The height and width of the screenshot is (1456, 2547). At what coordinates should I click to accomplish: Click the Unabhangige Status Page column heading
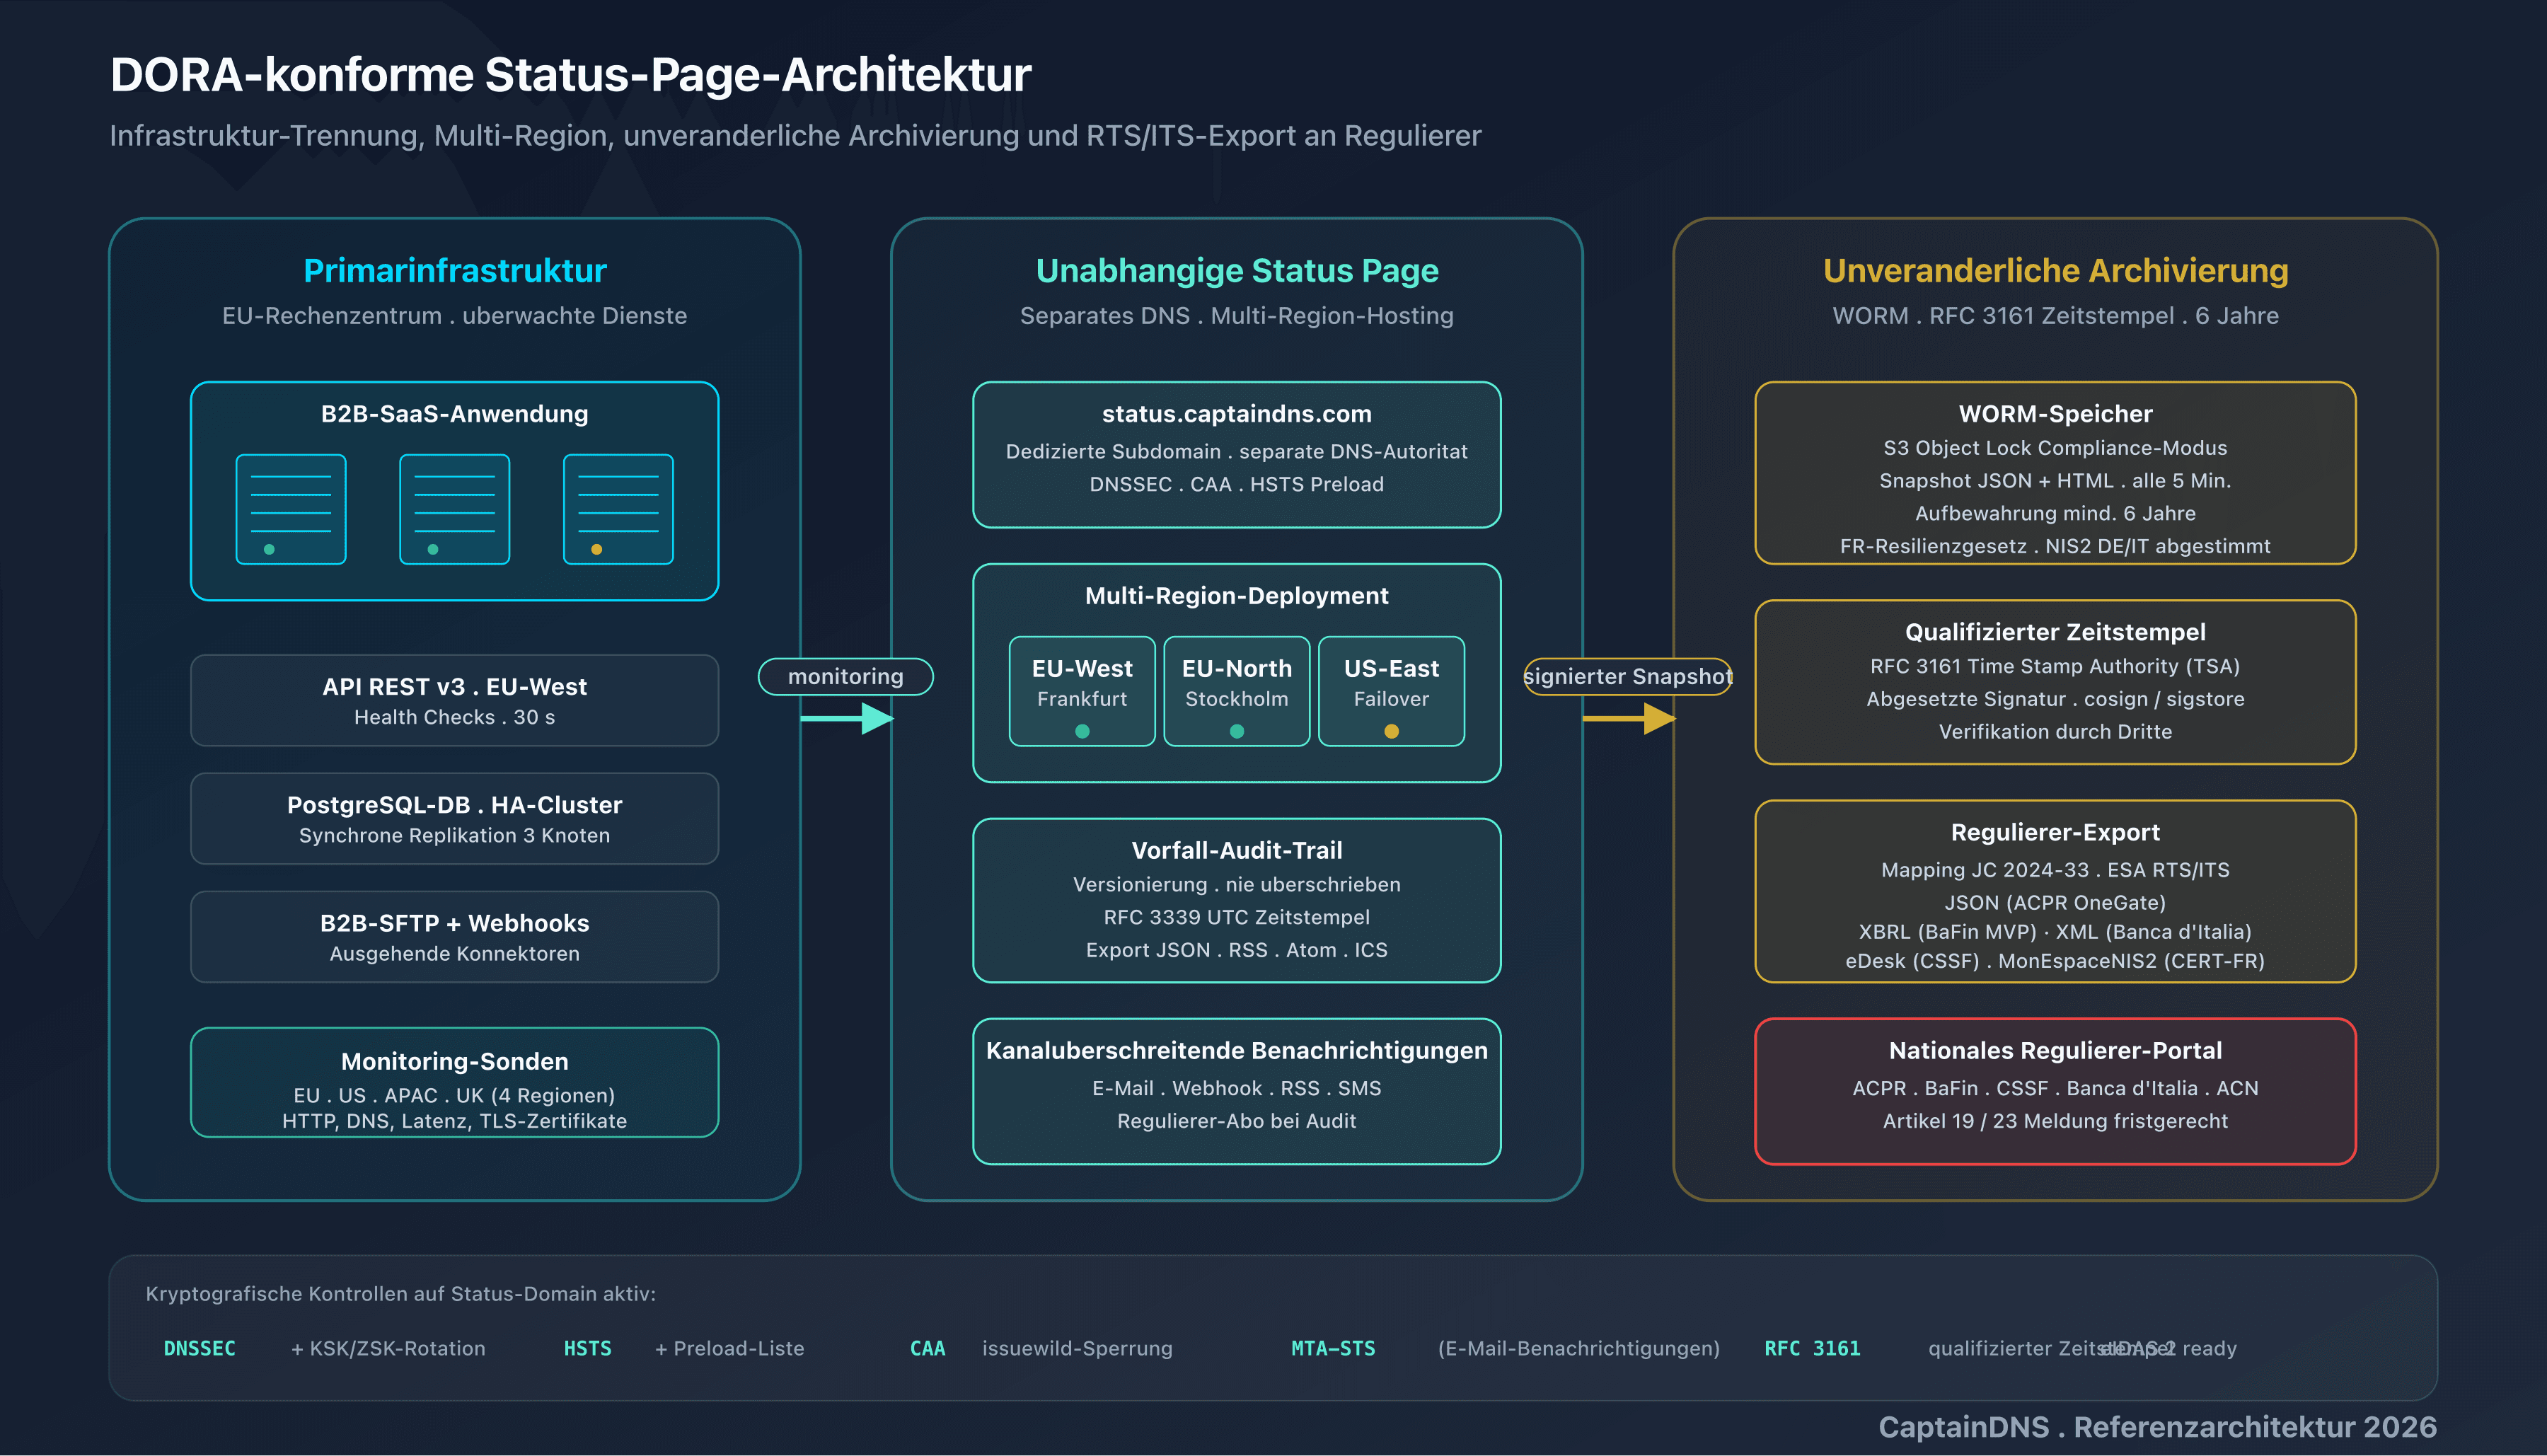[1237, 270]
